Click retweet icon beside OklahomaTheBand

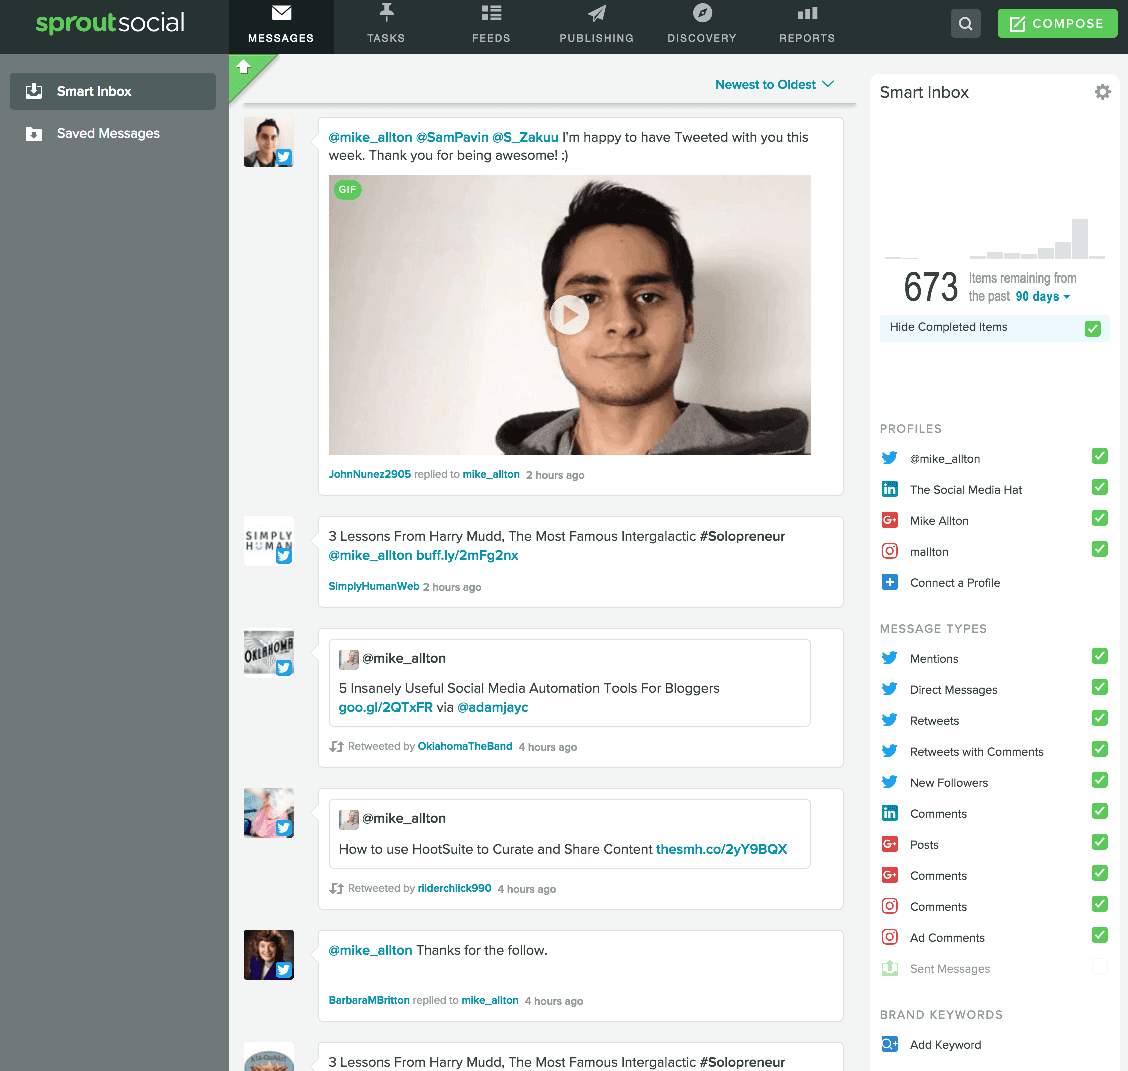(x=337, y=747)
